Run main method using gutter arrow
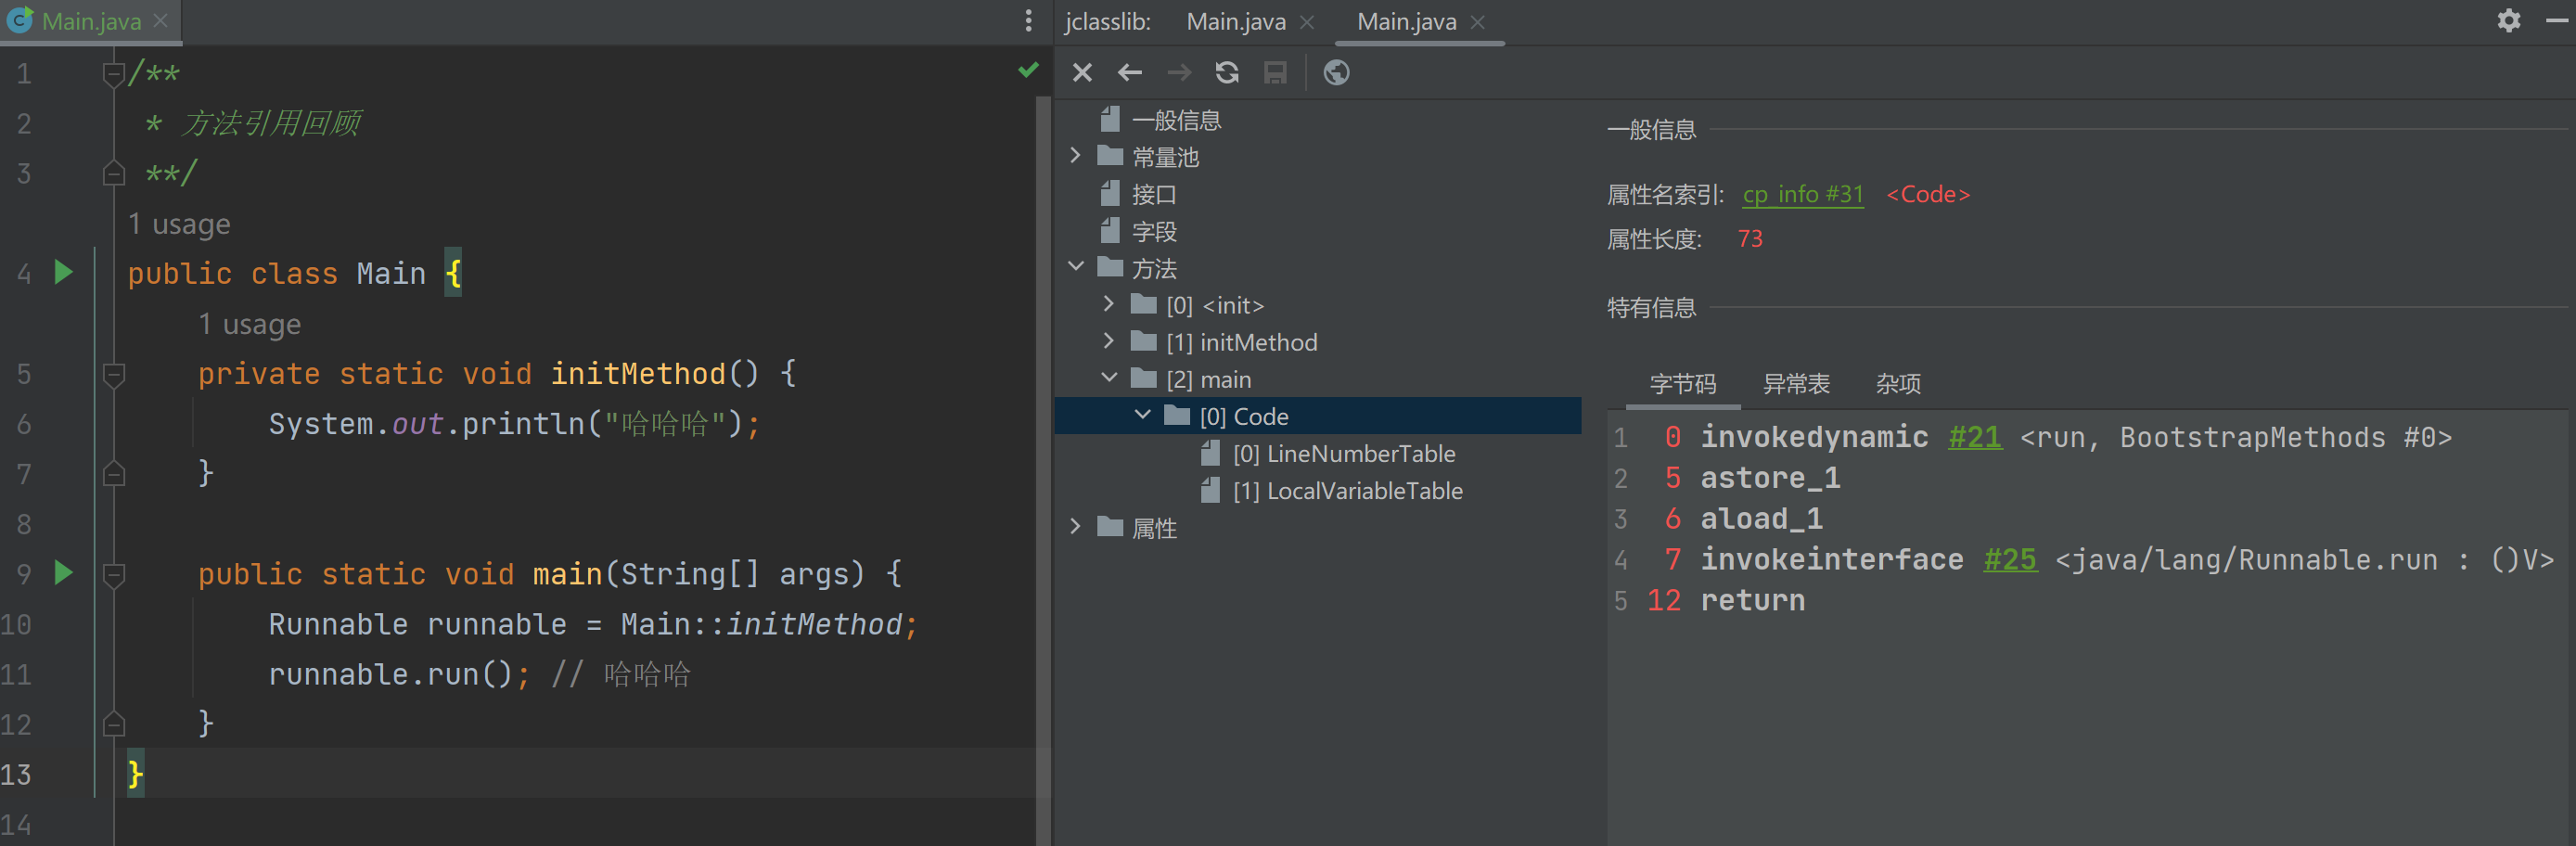The image size is (2576, 846). (x=63, y=573)
